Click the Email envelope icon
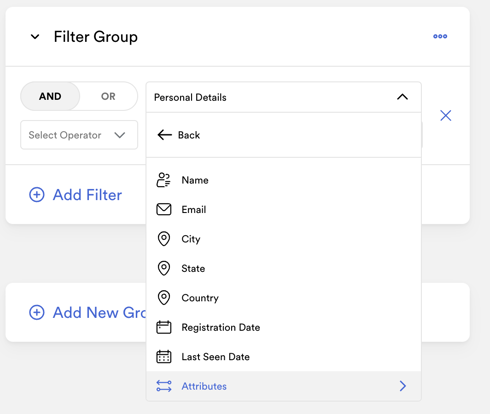The height and width of the screenshot is (414, 490). coord(164,209)
